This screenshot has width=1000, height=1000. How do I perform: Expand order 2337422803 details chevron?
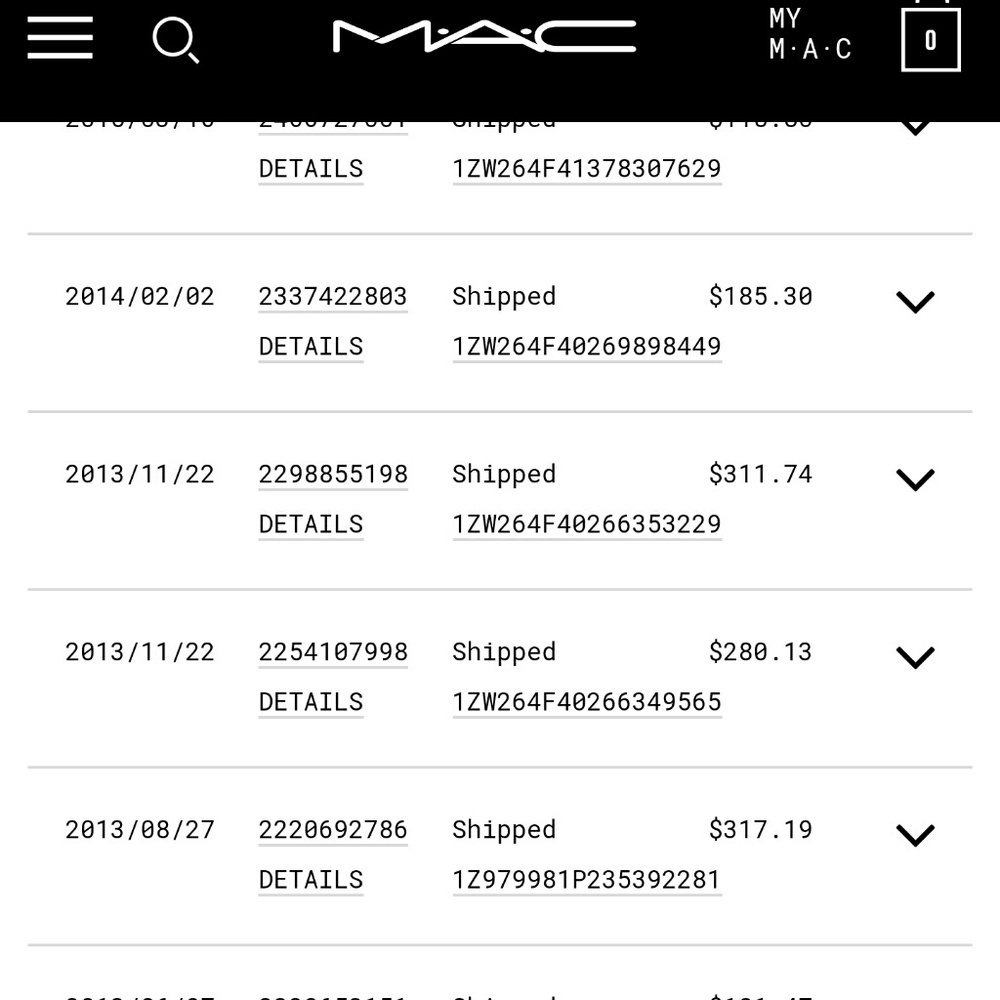(x=914, y=300)
